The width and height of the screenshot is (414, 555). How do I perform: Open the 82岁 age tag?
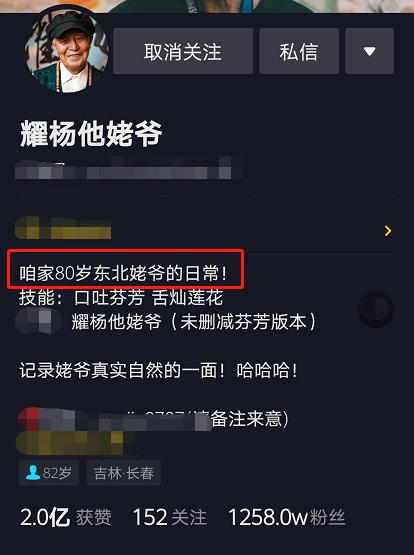pyautogui.click(x=48, y=473)
